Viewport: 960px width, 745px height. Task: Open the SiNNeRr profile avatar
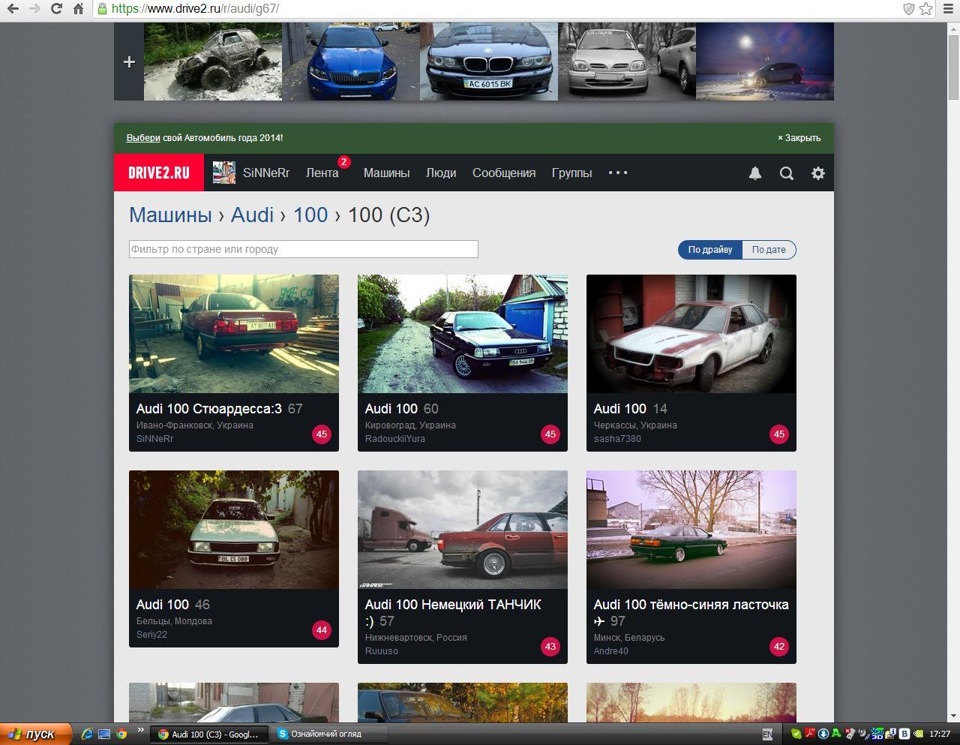224,173
